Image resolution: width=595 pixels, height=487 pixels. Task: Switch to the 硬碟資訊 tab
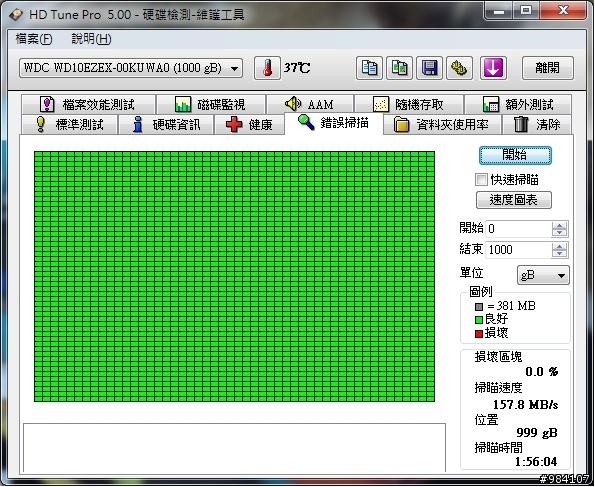166,125
